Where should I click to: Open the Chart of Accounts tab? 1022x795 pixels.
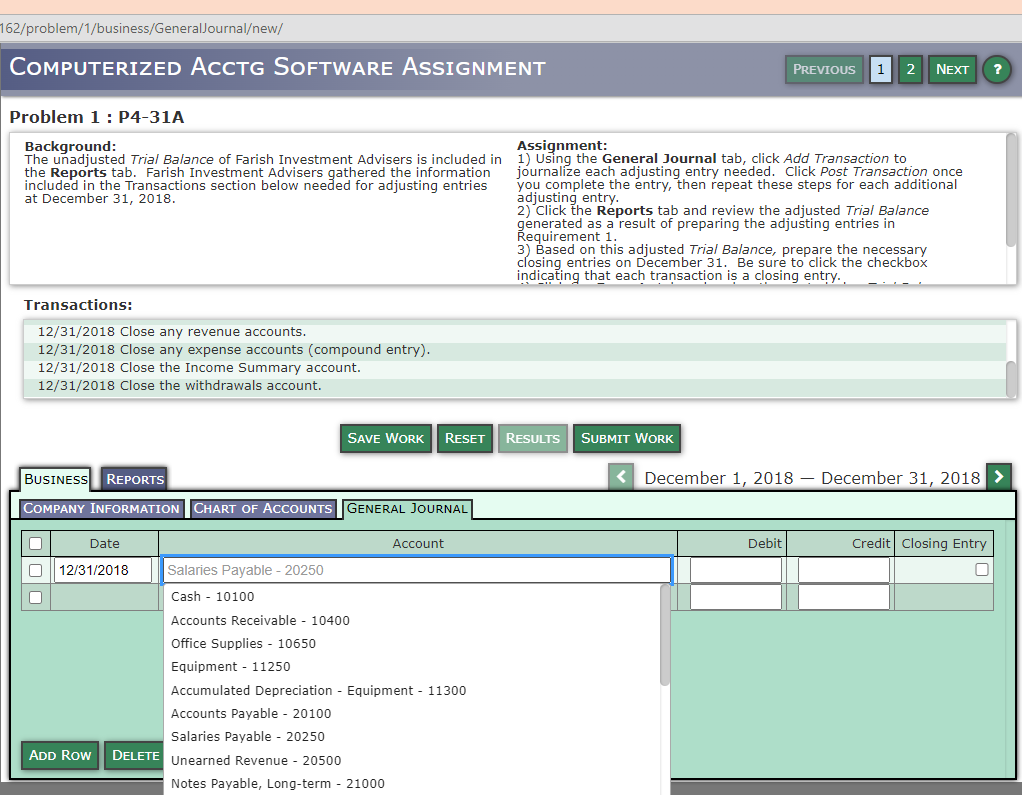click(263, 508)
